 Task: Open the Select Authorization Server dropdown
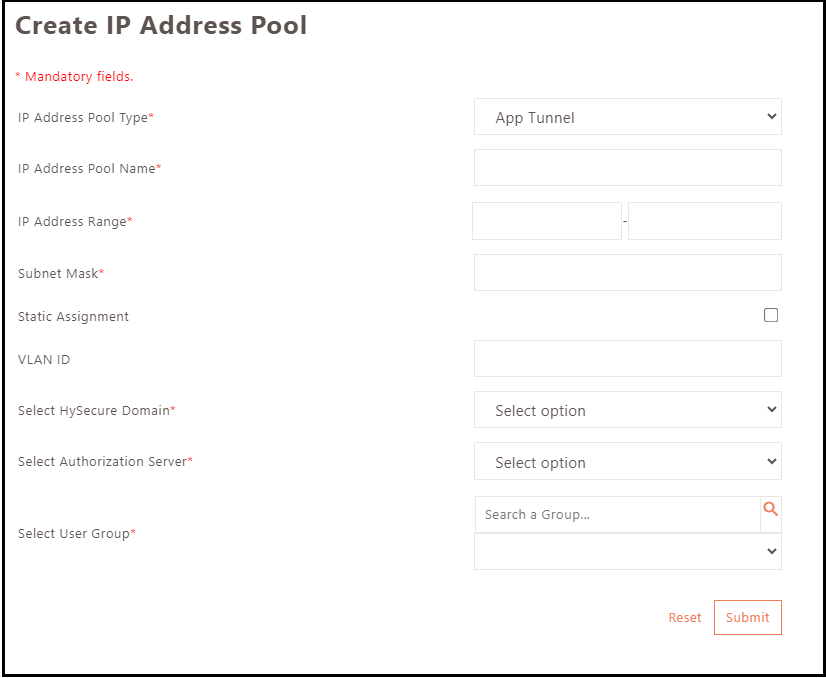click(627, 462)
